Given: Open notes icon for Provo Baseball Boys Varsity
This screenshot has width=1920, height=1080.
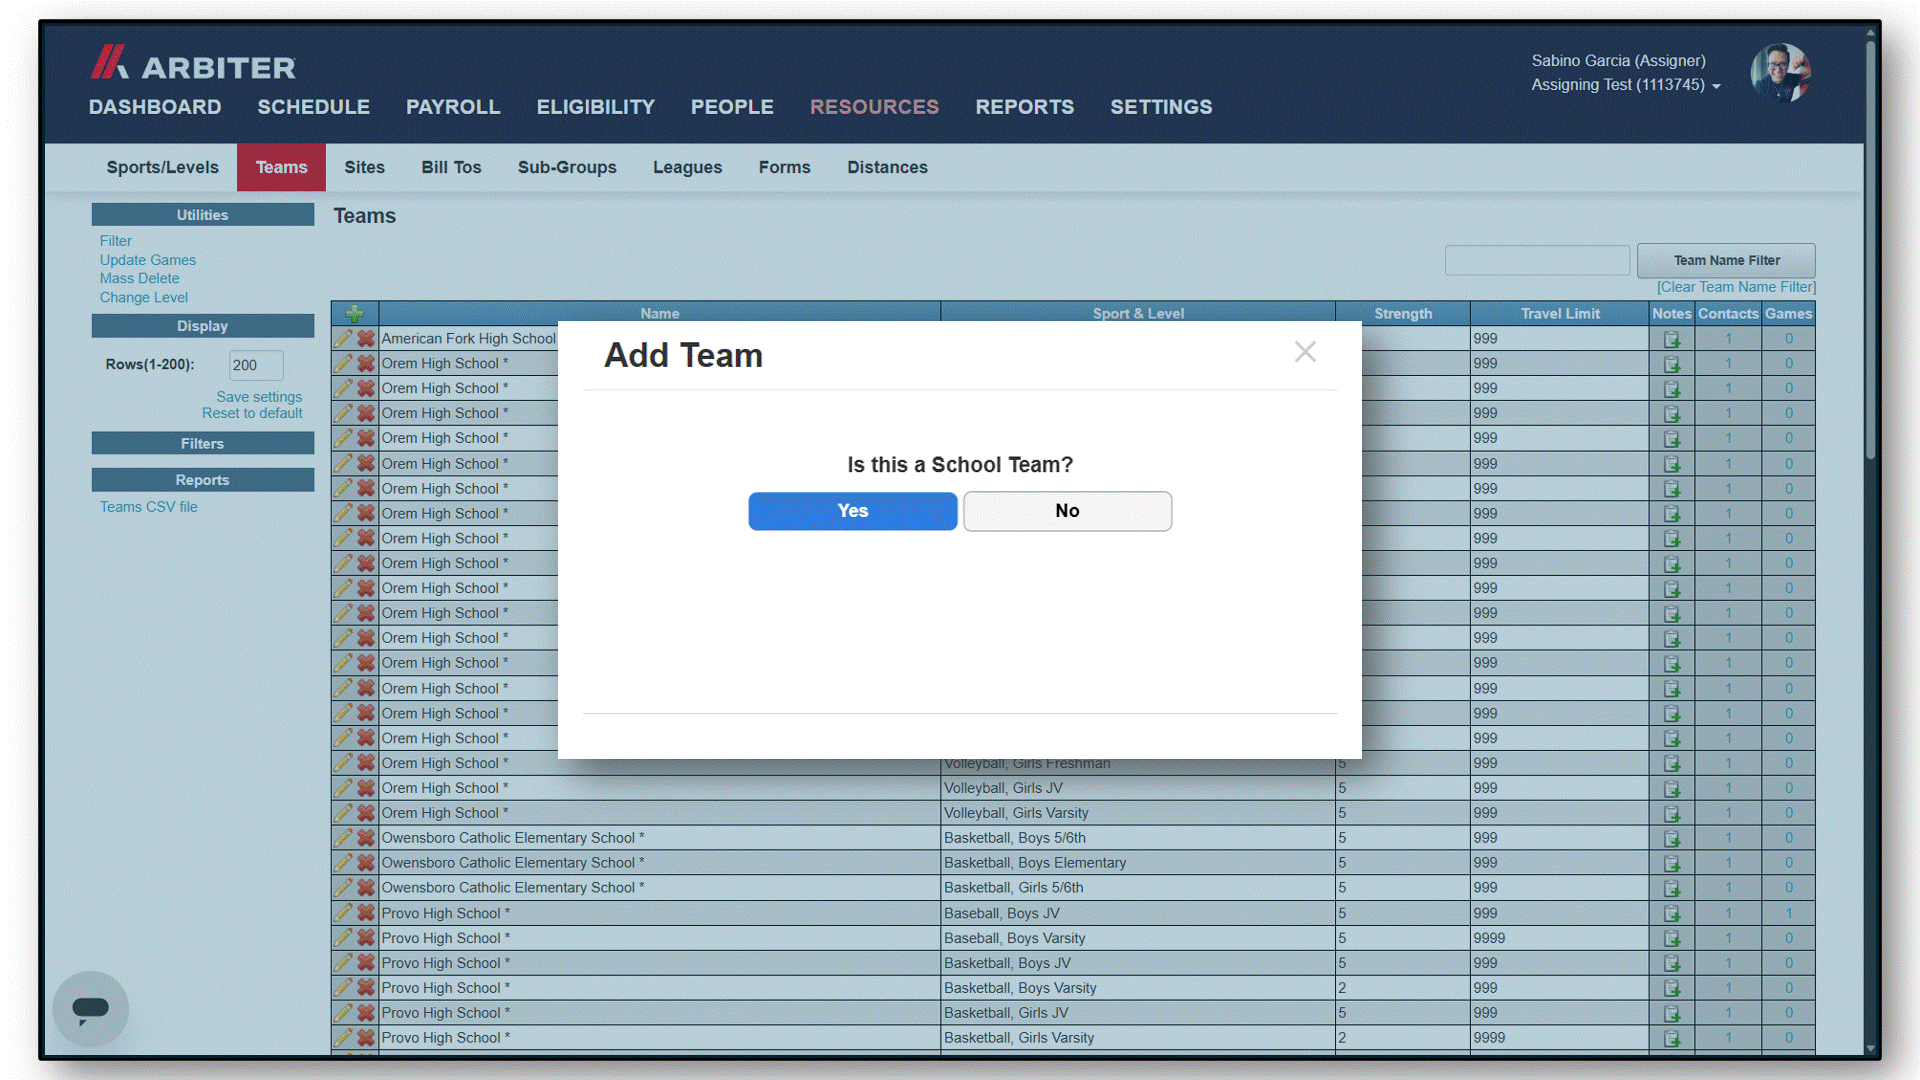Looking at the screenshot, I should click(1672, 938).
